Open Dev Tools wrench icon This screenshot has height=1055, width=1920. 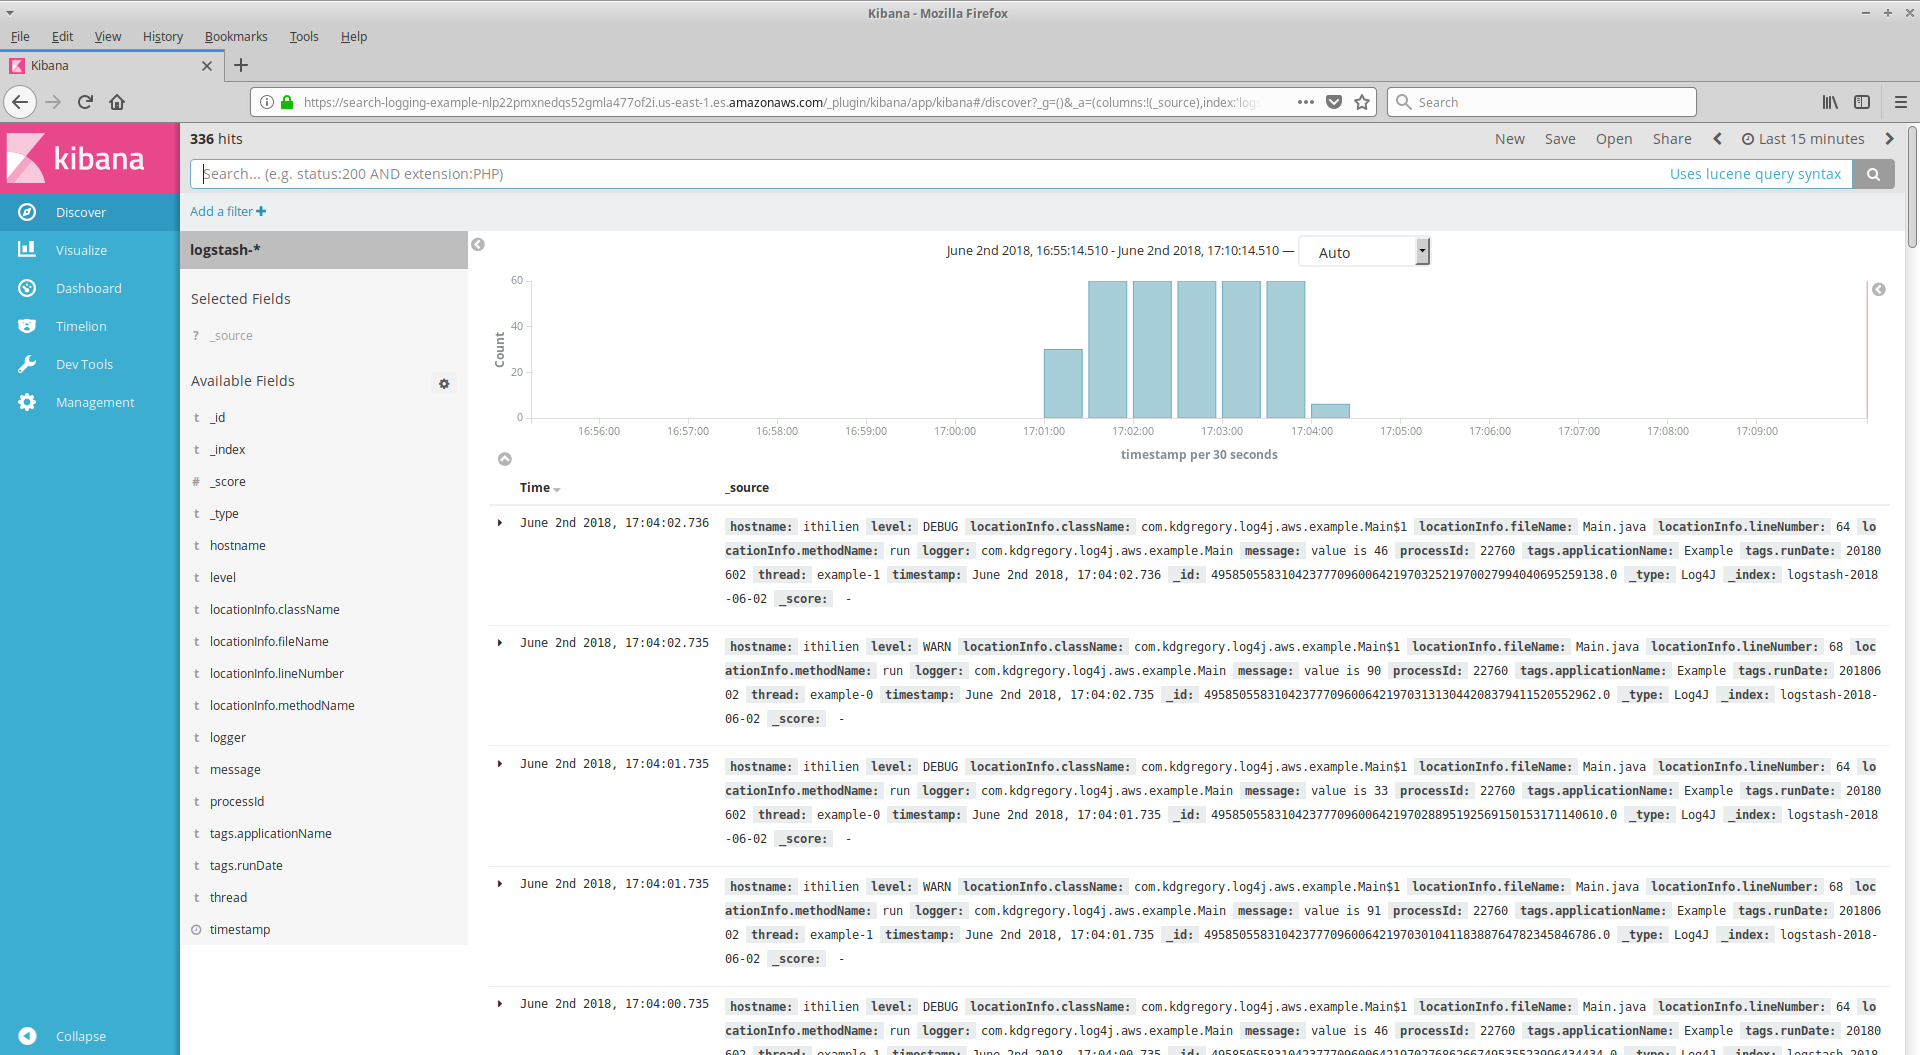coord(27,364)
